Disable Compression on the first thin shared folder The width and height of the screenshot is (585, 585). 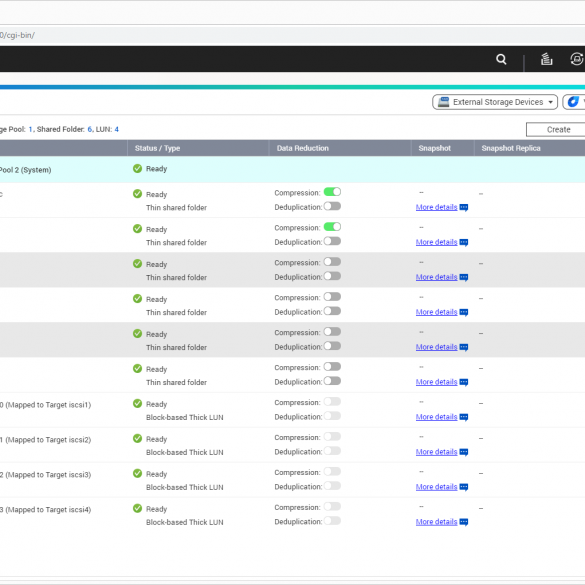[332, 192]
